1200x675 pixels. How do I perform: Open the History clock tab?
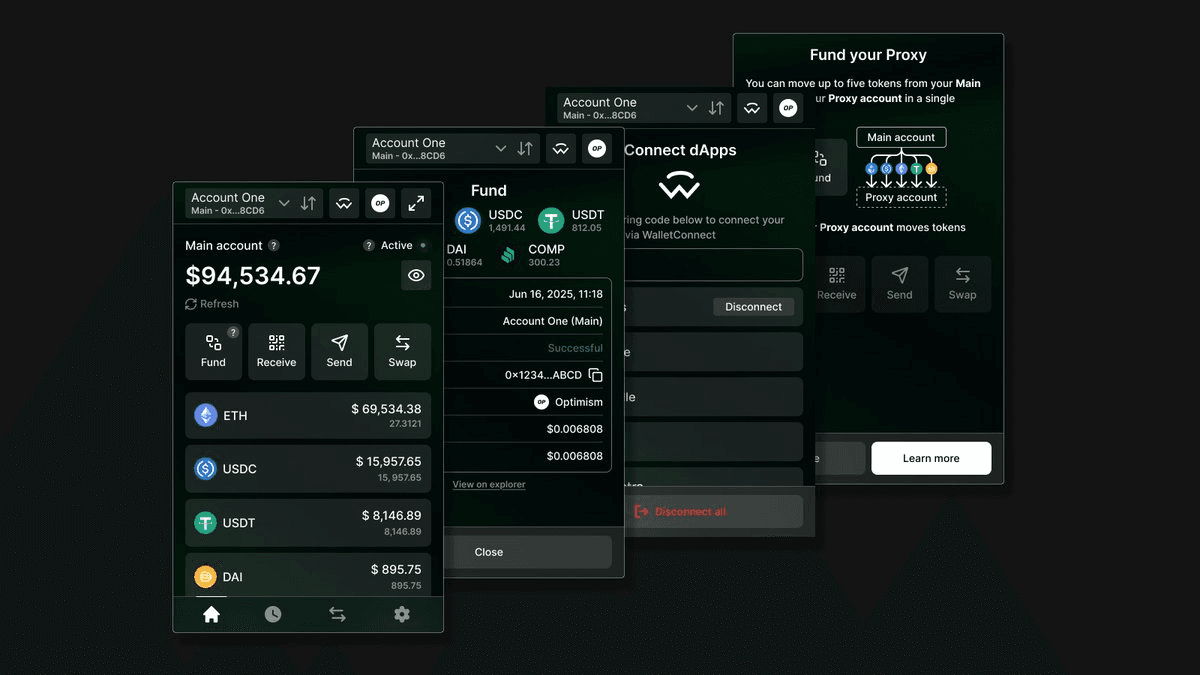click(273, 615)
